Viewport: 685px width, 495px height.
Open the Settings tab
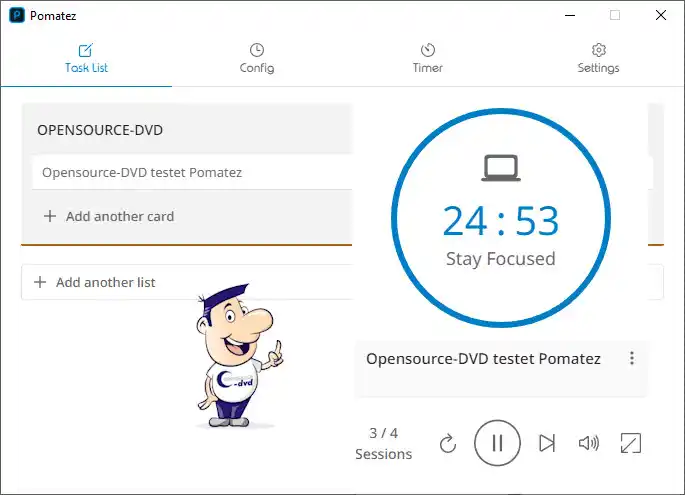(x=599, y=59)
